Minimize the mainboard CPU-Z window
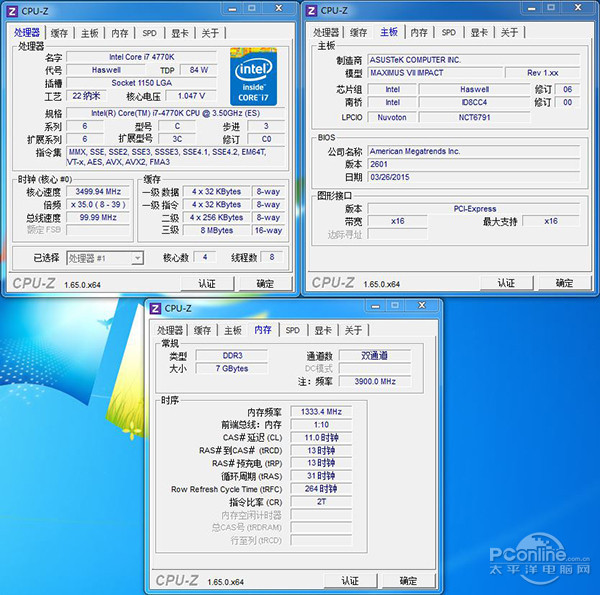 click(532, 8)
